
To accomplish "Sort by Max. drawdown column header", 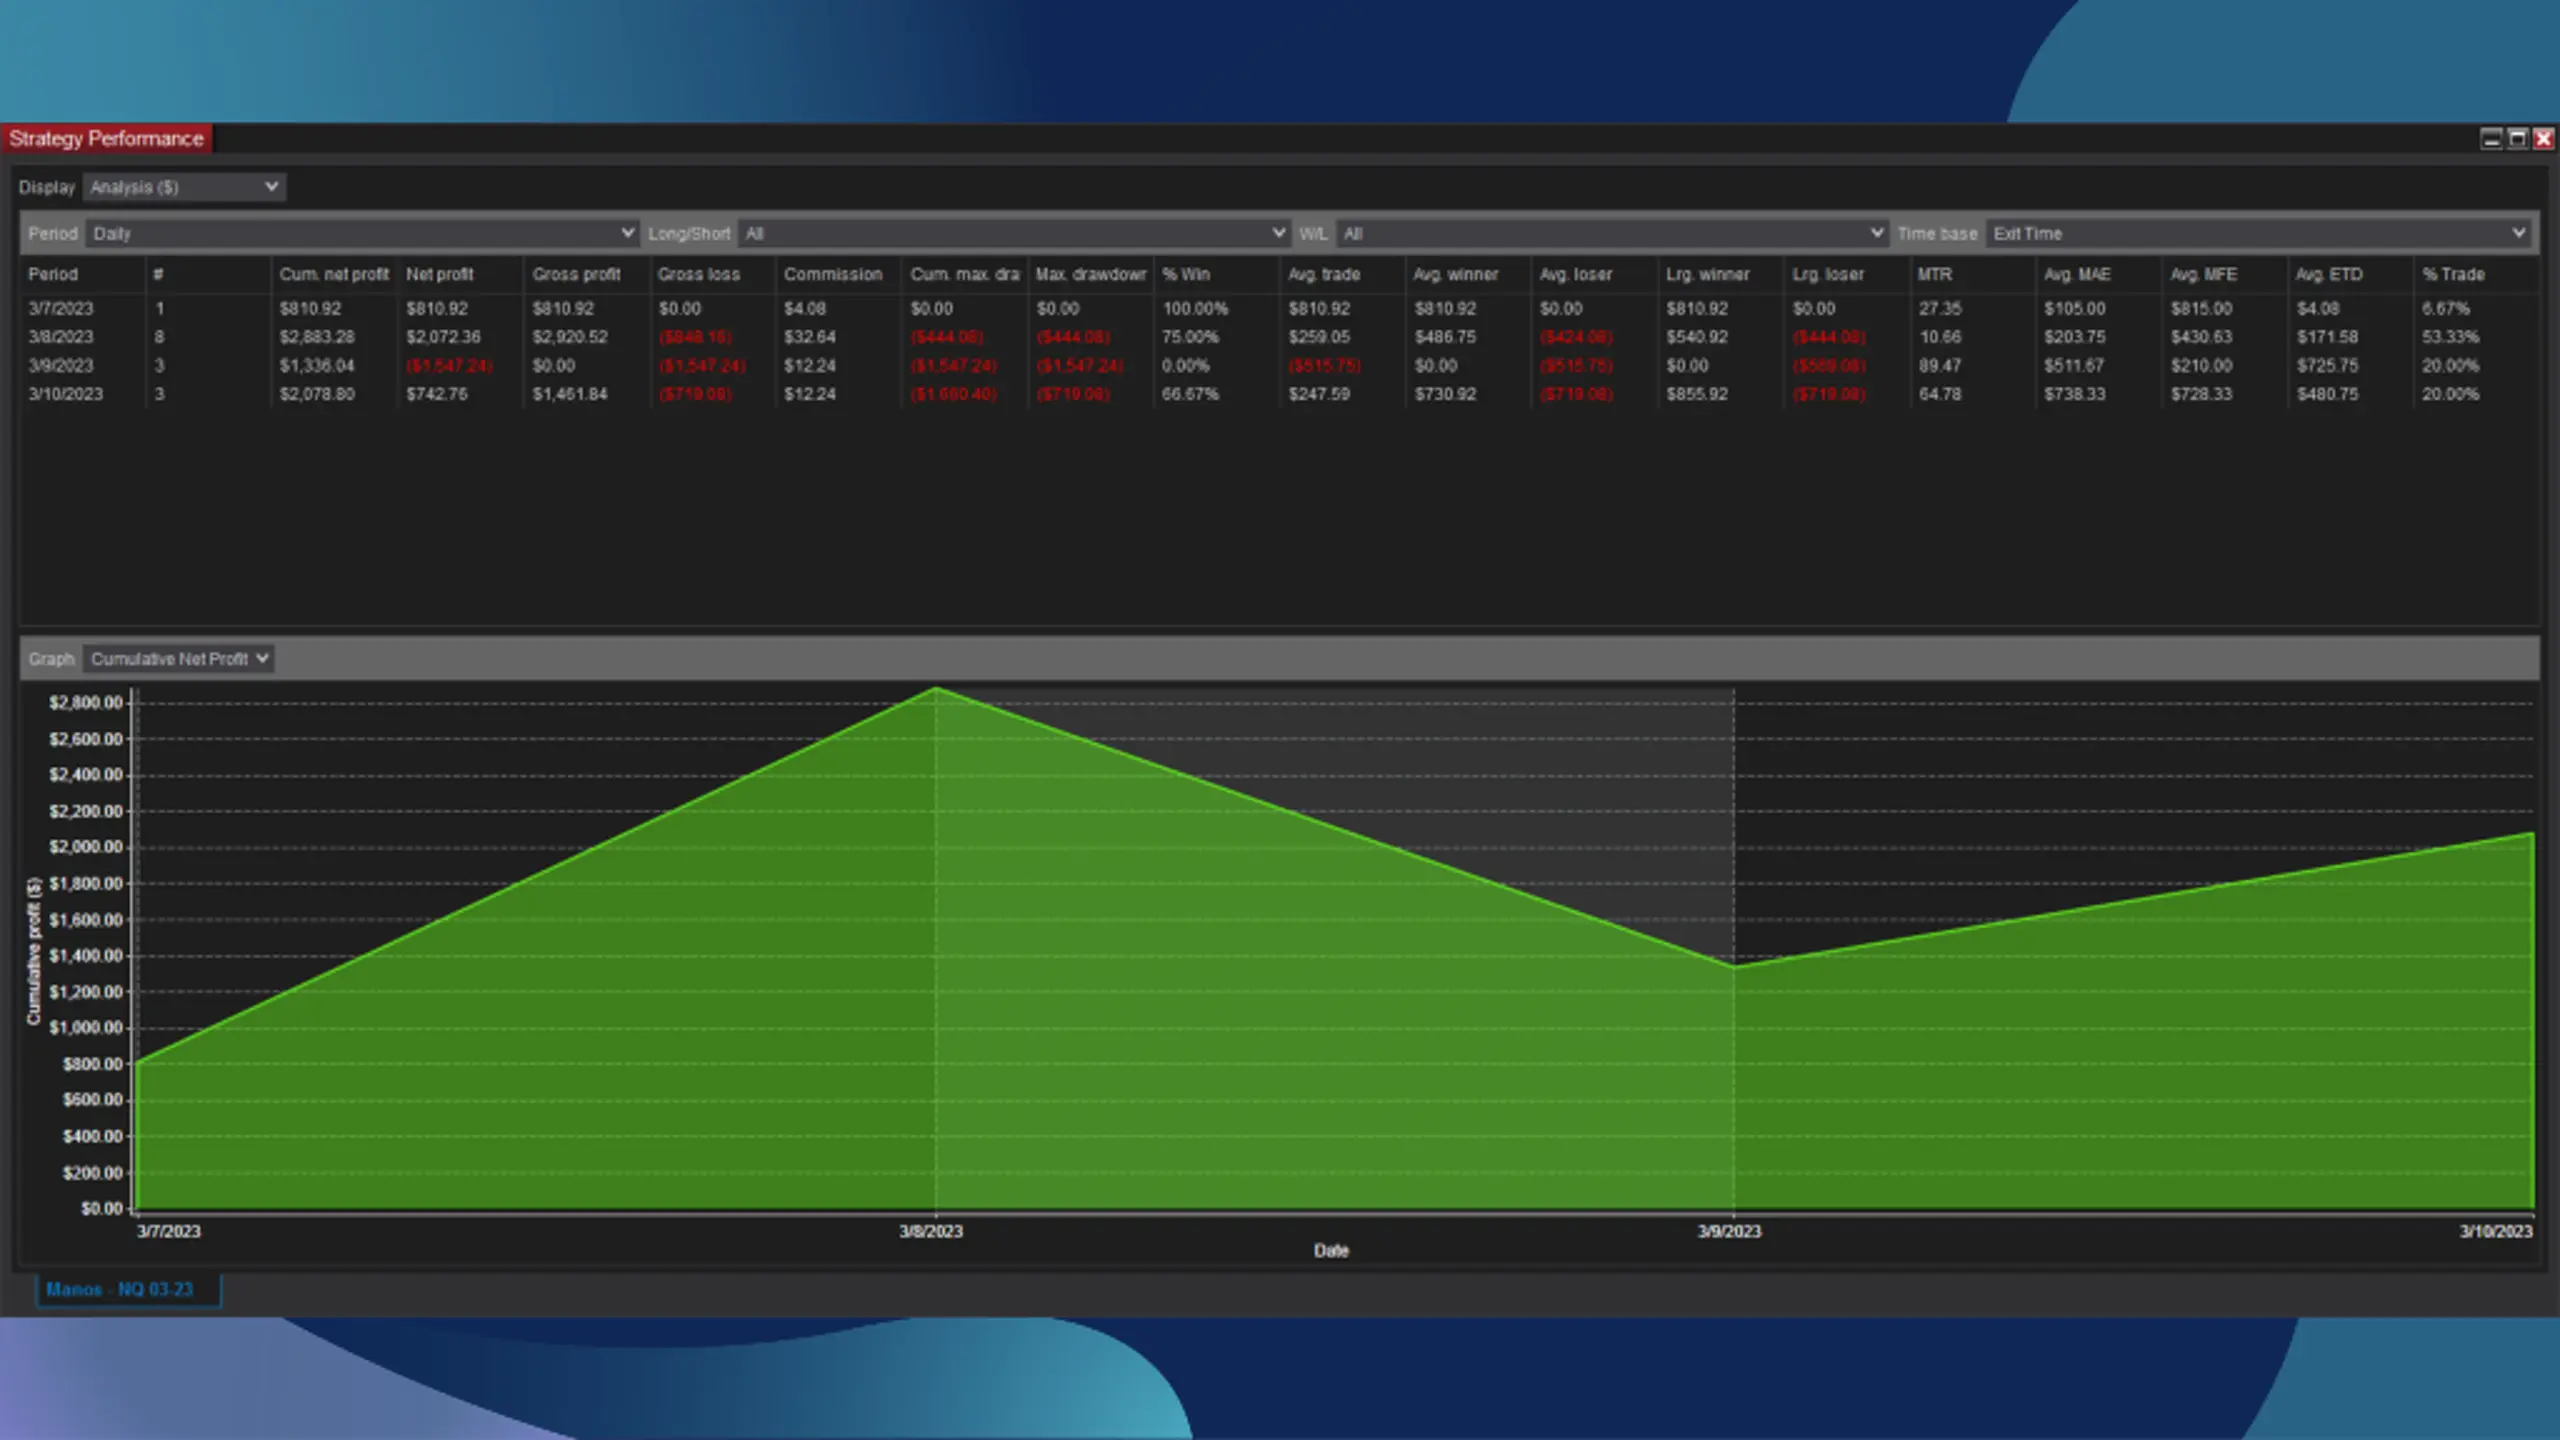I will 1091,274.
